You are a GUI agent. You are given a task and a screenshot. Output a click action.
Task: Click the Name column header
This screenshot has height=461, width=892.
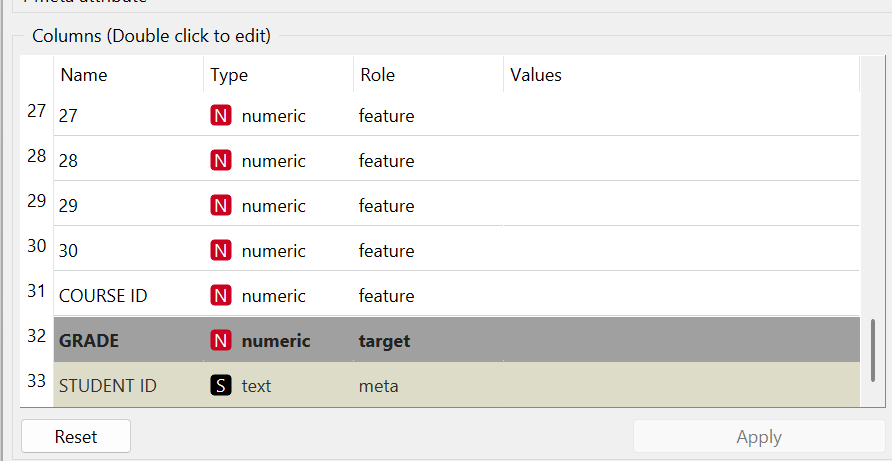(x=129, y=75)
